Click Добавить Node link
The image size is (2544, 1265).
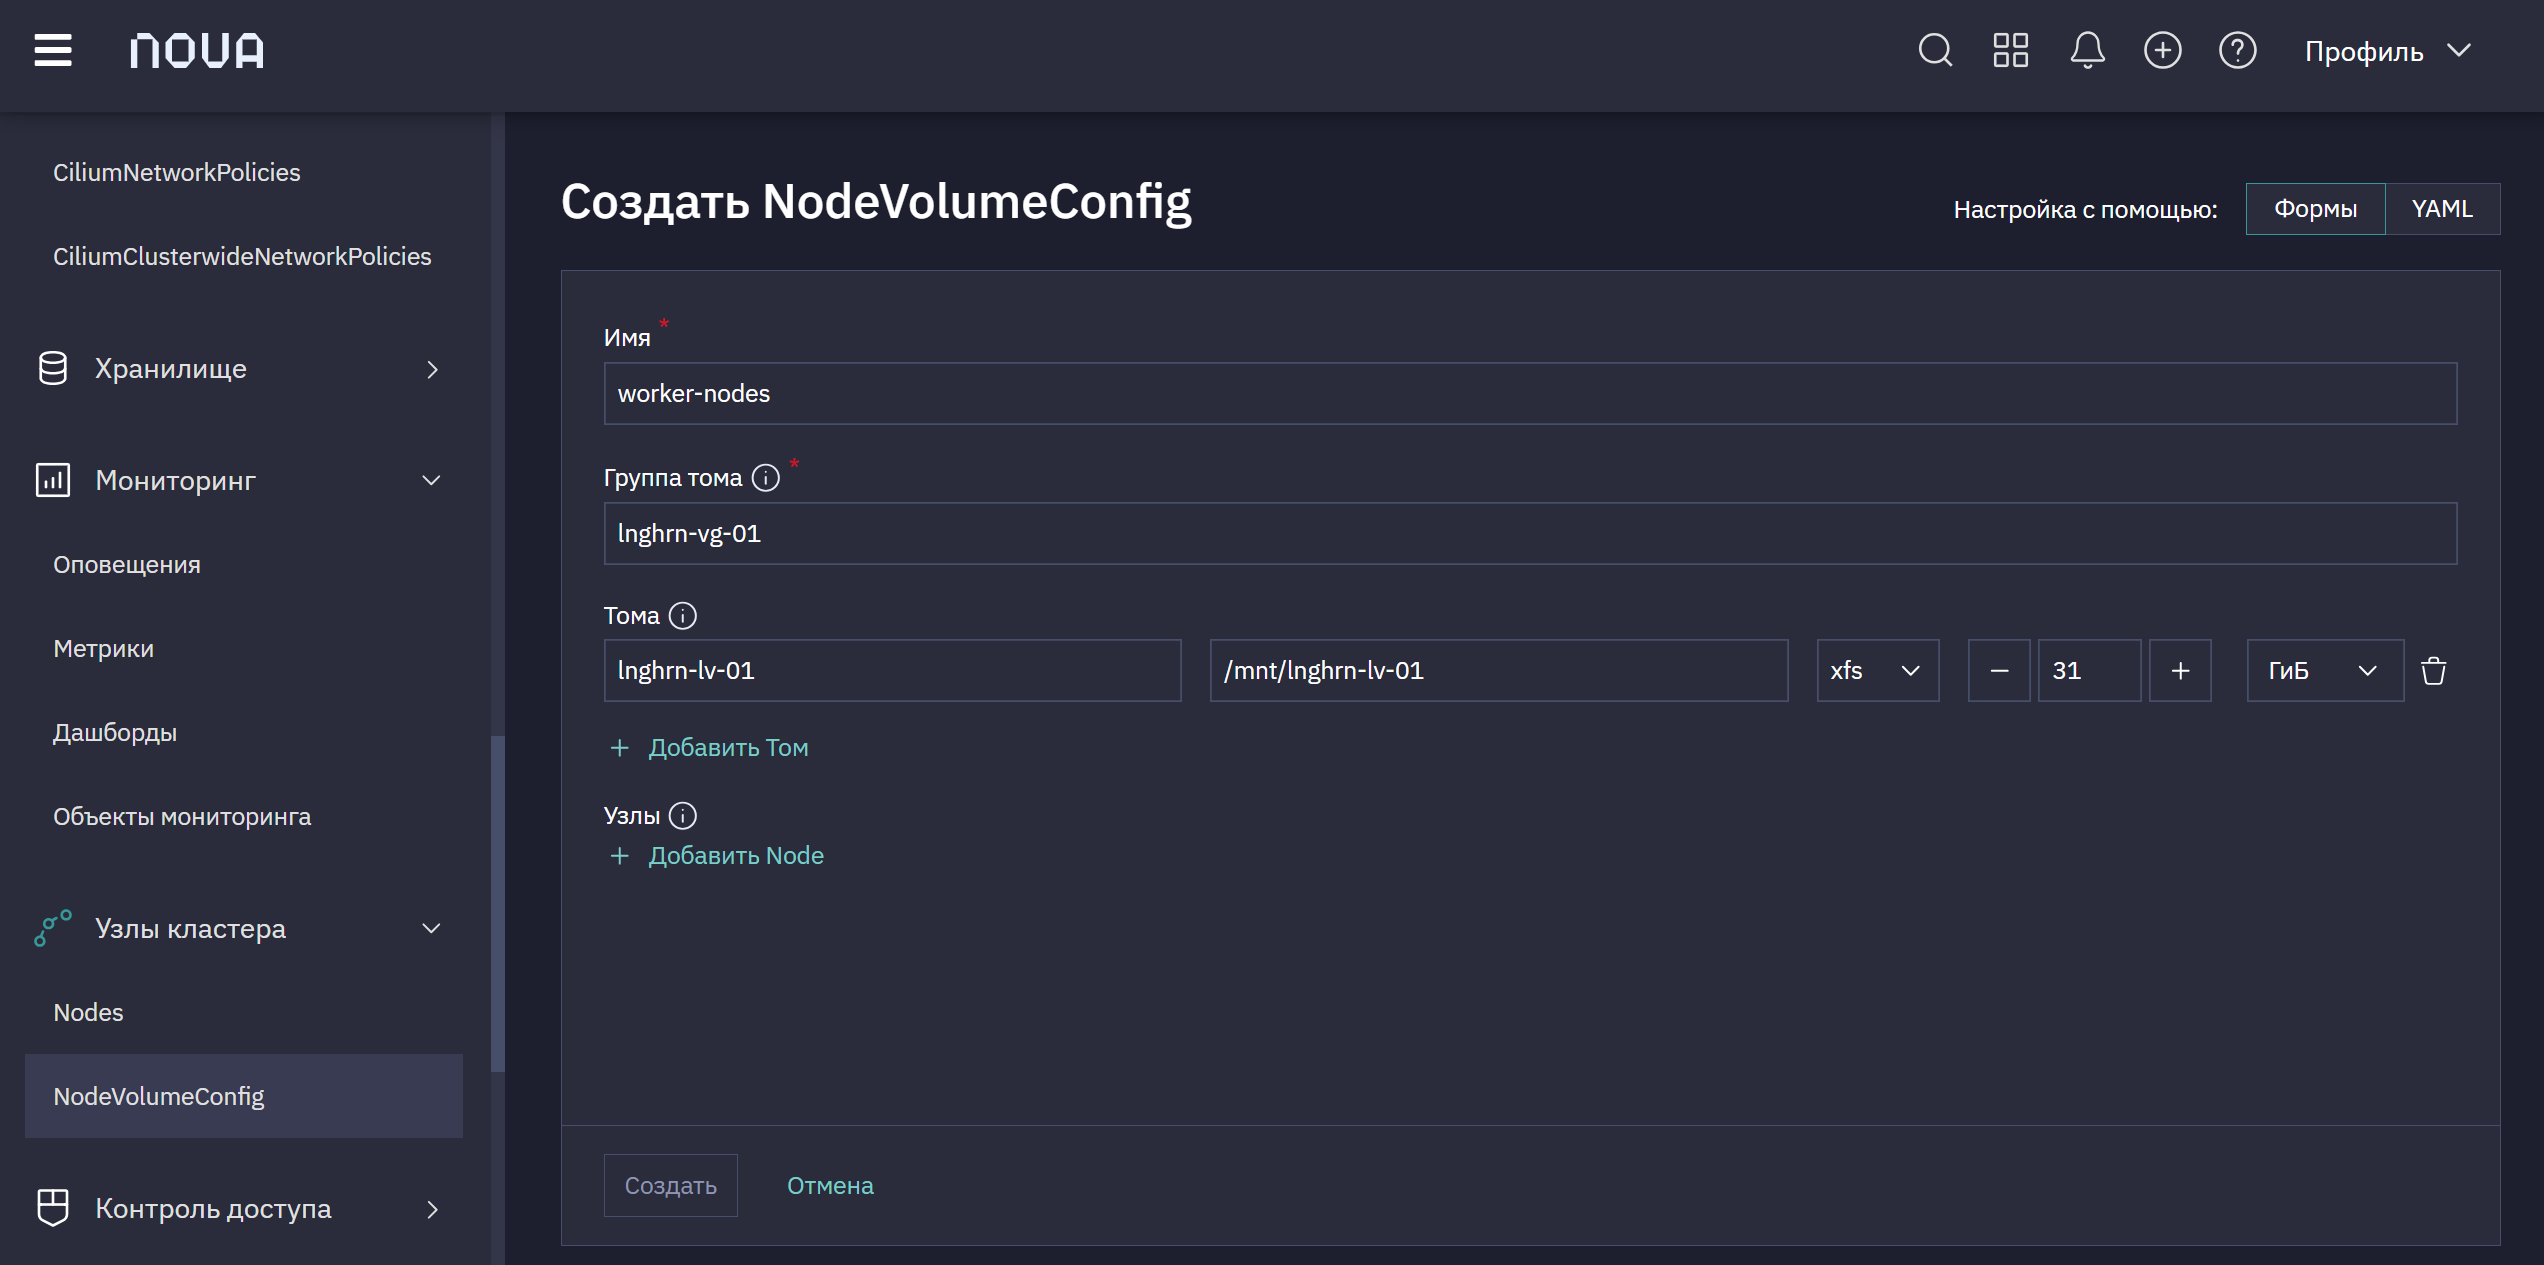pos(736,856)
